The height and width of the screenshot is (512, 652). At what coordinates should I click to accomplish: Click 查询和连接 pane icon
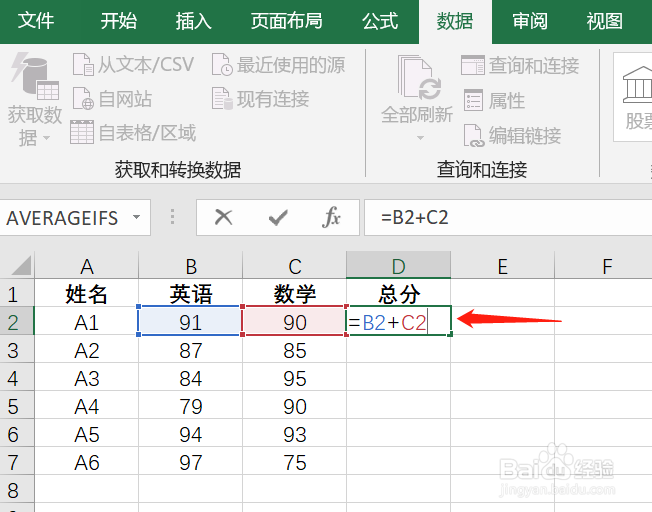coord(473,65)
